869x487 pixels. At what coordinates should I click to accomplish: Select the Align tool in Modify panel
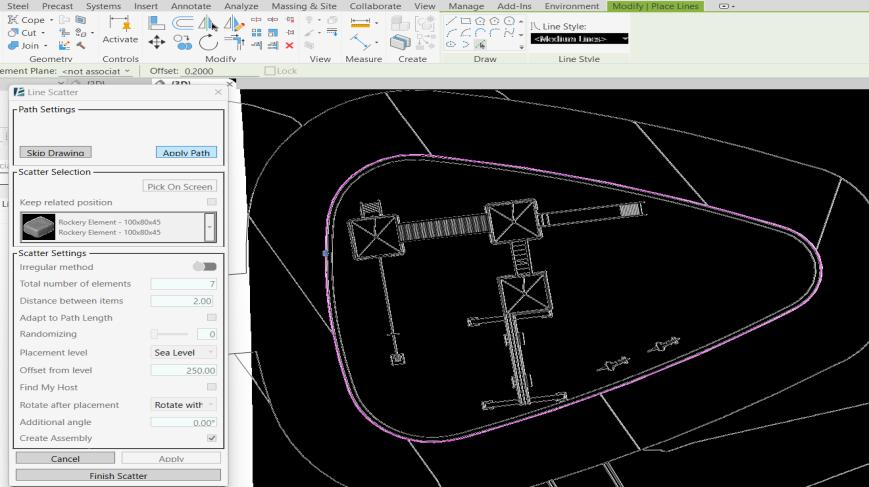(x=157, y=23)
